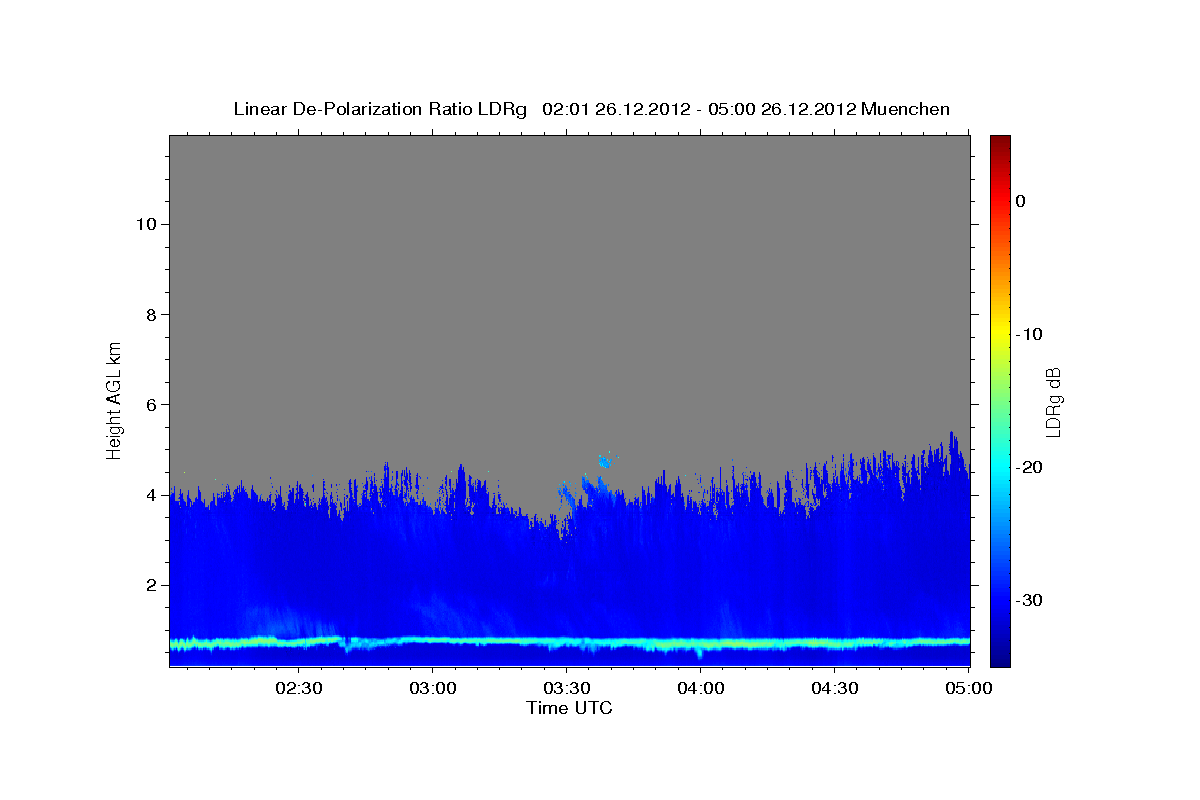Viewport: 1200px width, 800px height.
Task: Click the 03:00 time tick label
Action: [433, 688]
